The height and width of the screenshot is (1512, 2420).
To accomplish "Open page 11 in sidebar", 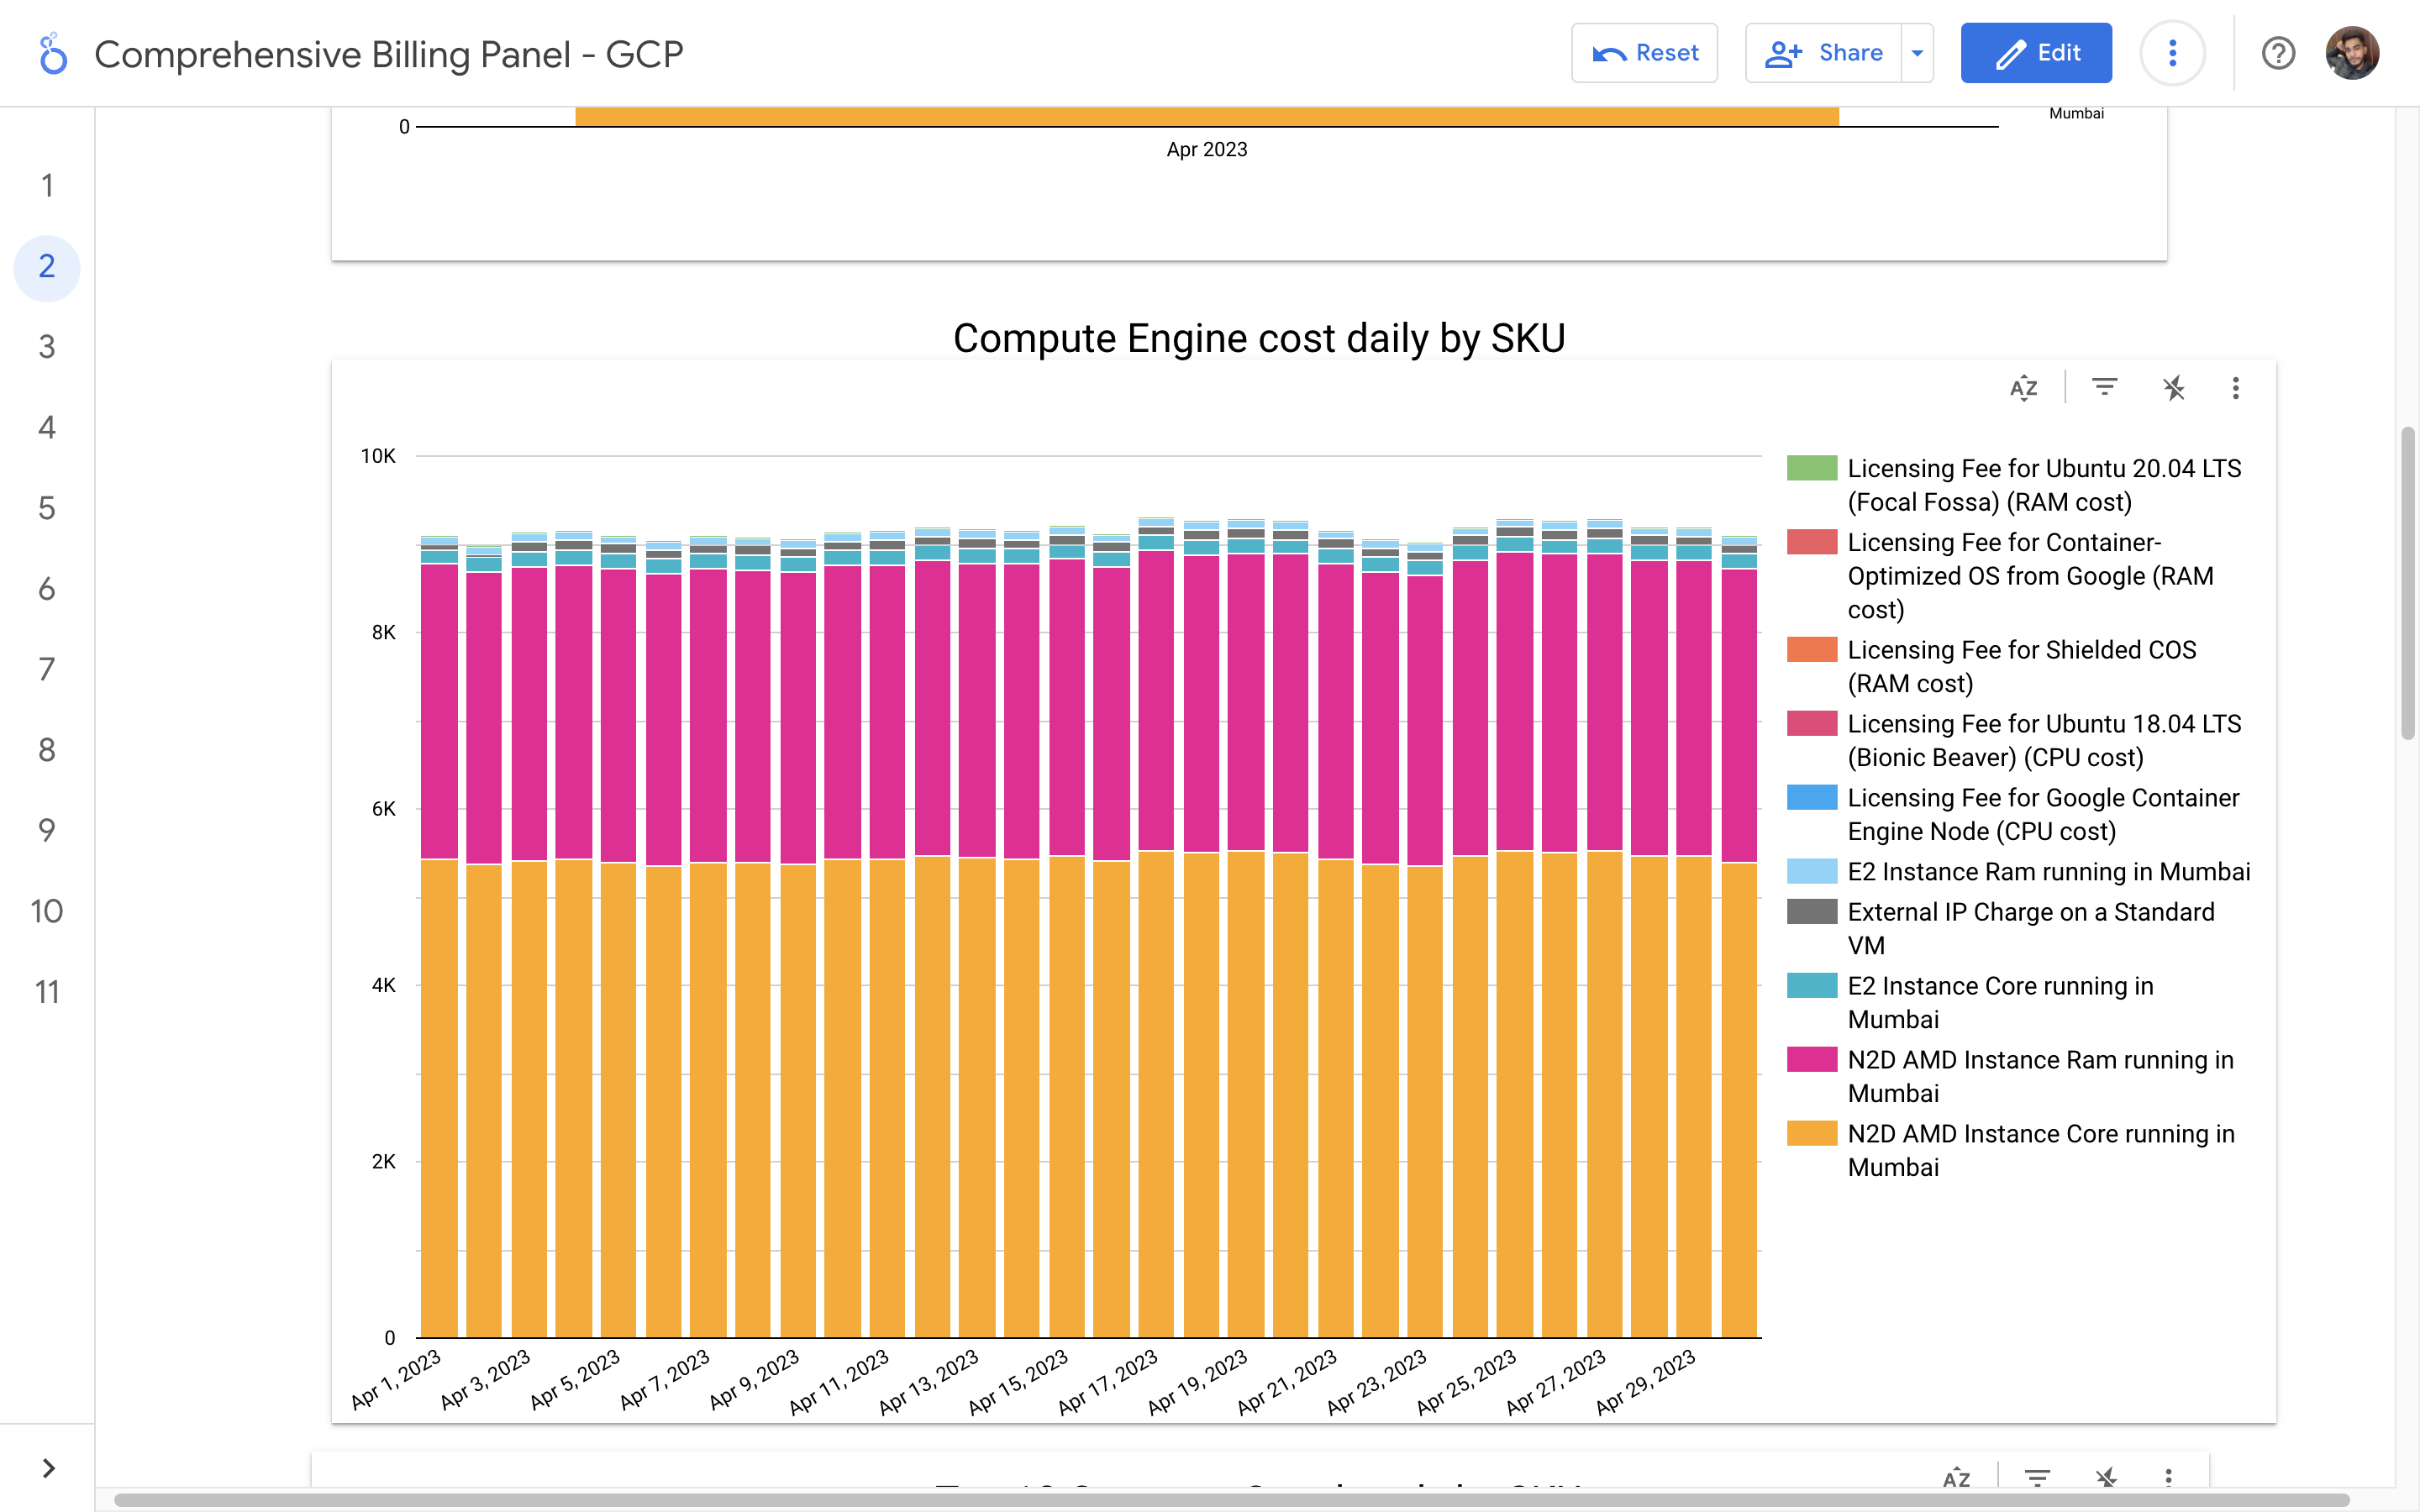I will click(47, 992).
